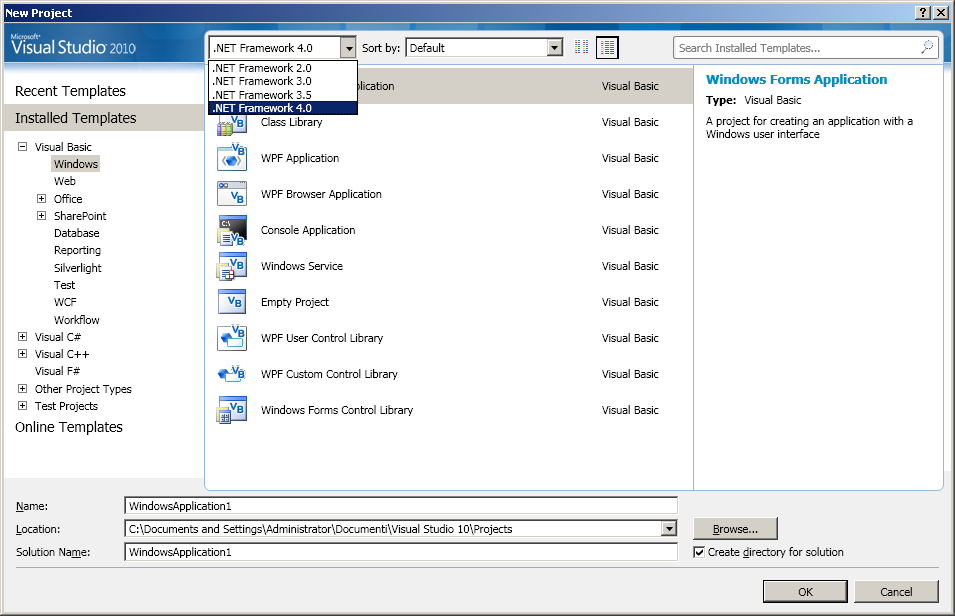The height and width of the screenshot is (616, 955).
Task: Click the Console Application template icon
Action: click(231, 230)
